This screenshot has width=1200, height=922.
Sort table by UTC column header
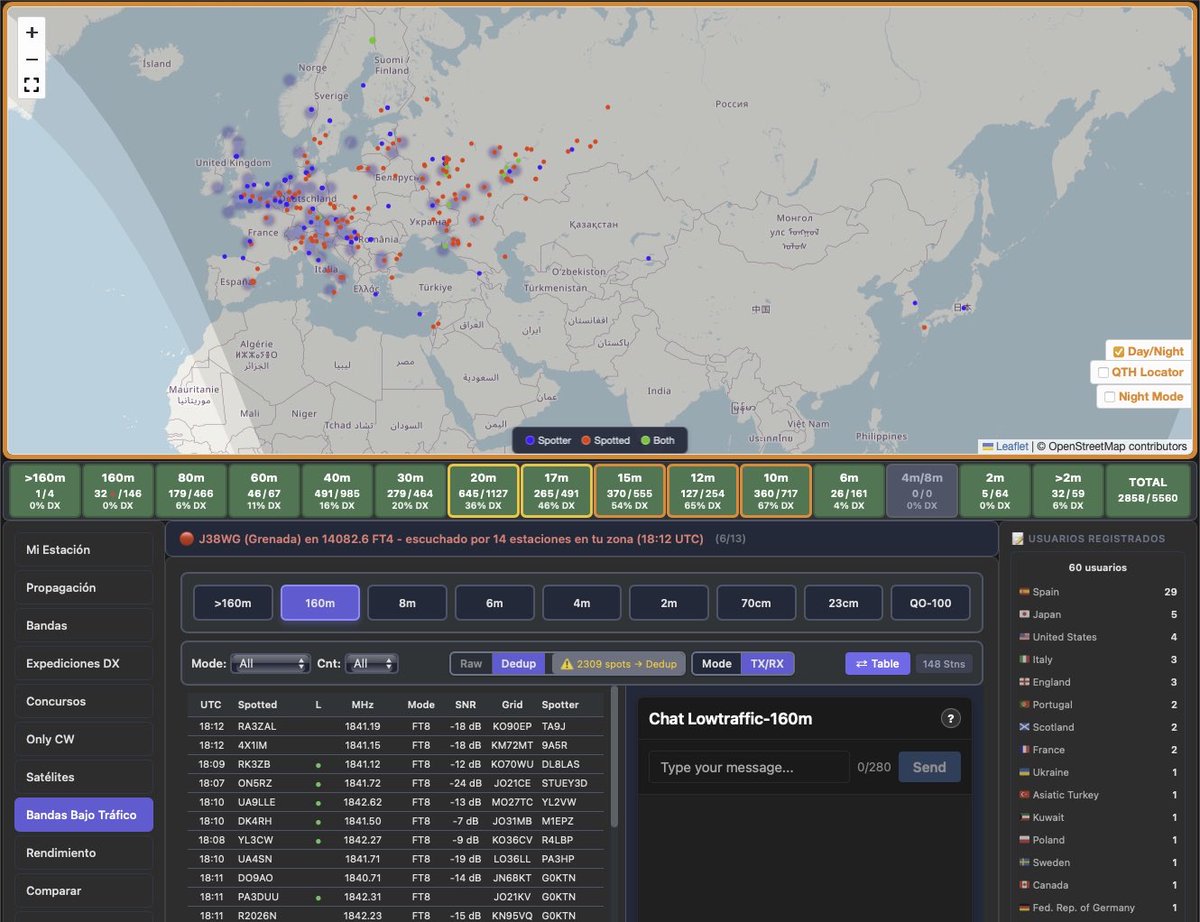211,705
